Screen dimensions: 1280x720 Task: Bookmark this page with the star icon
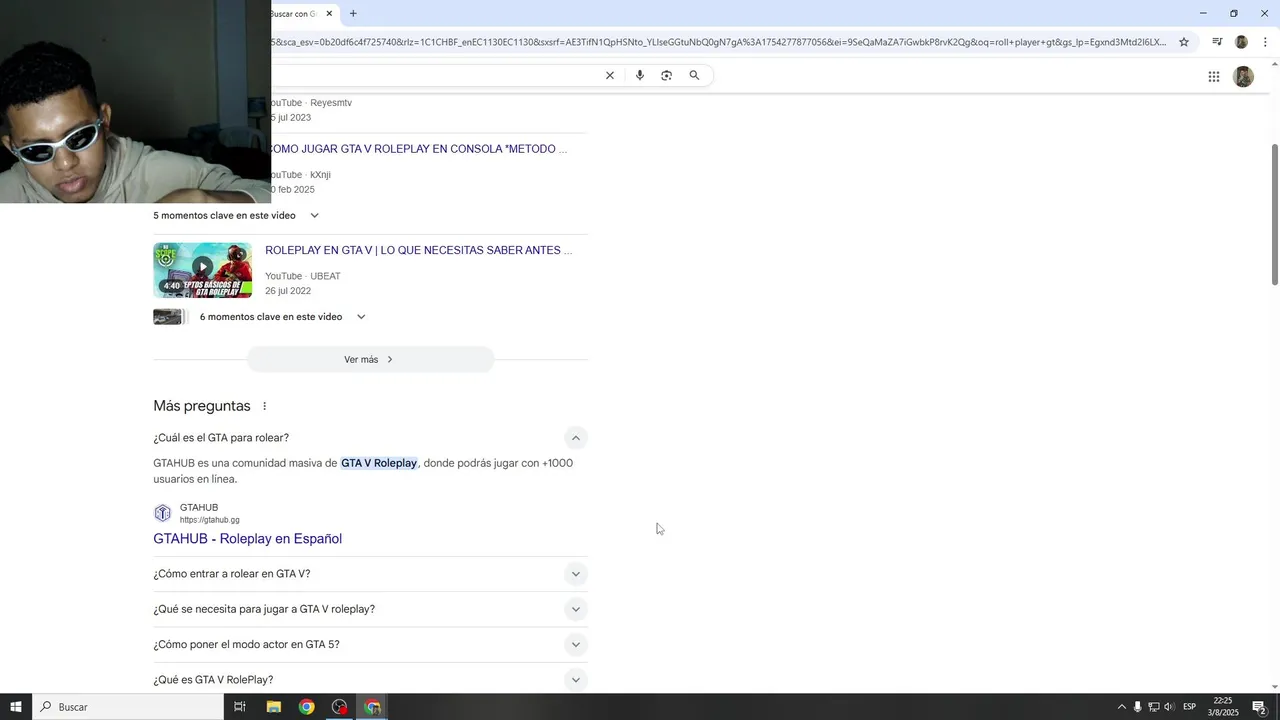click(x=1184, y=42)
